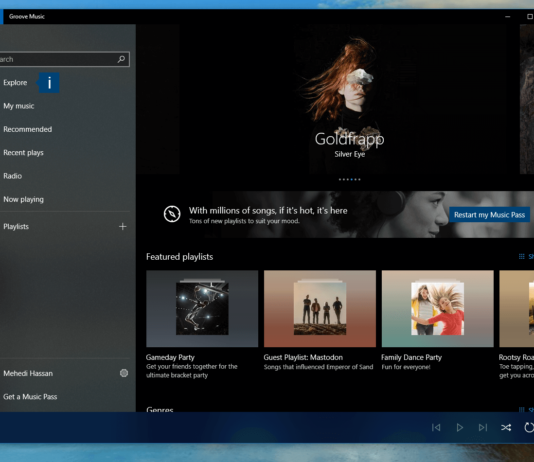Click Get a Music Pass link

pyautogui.click(x=30, y=397)
